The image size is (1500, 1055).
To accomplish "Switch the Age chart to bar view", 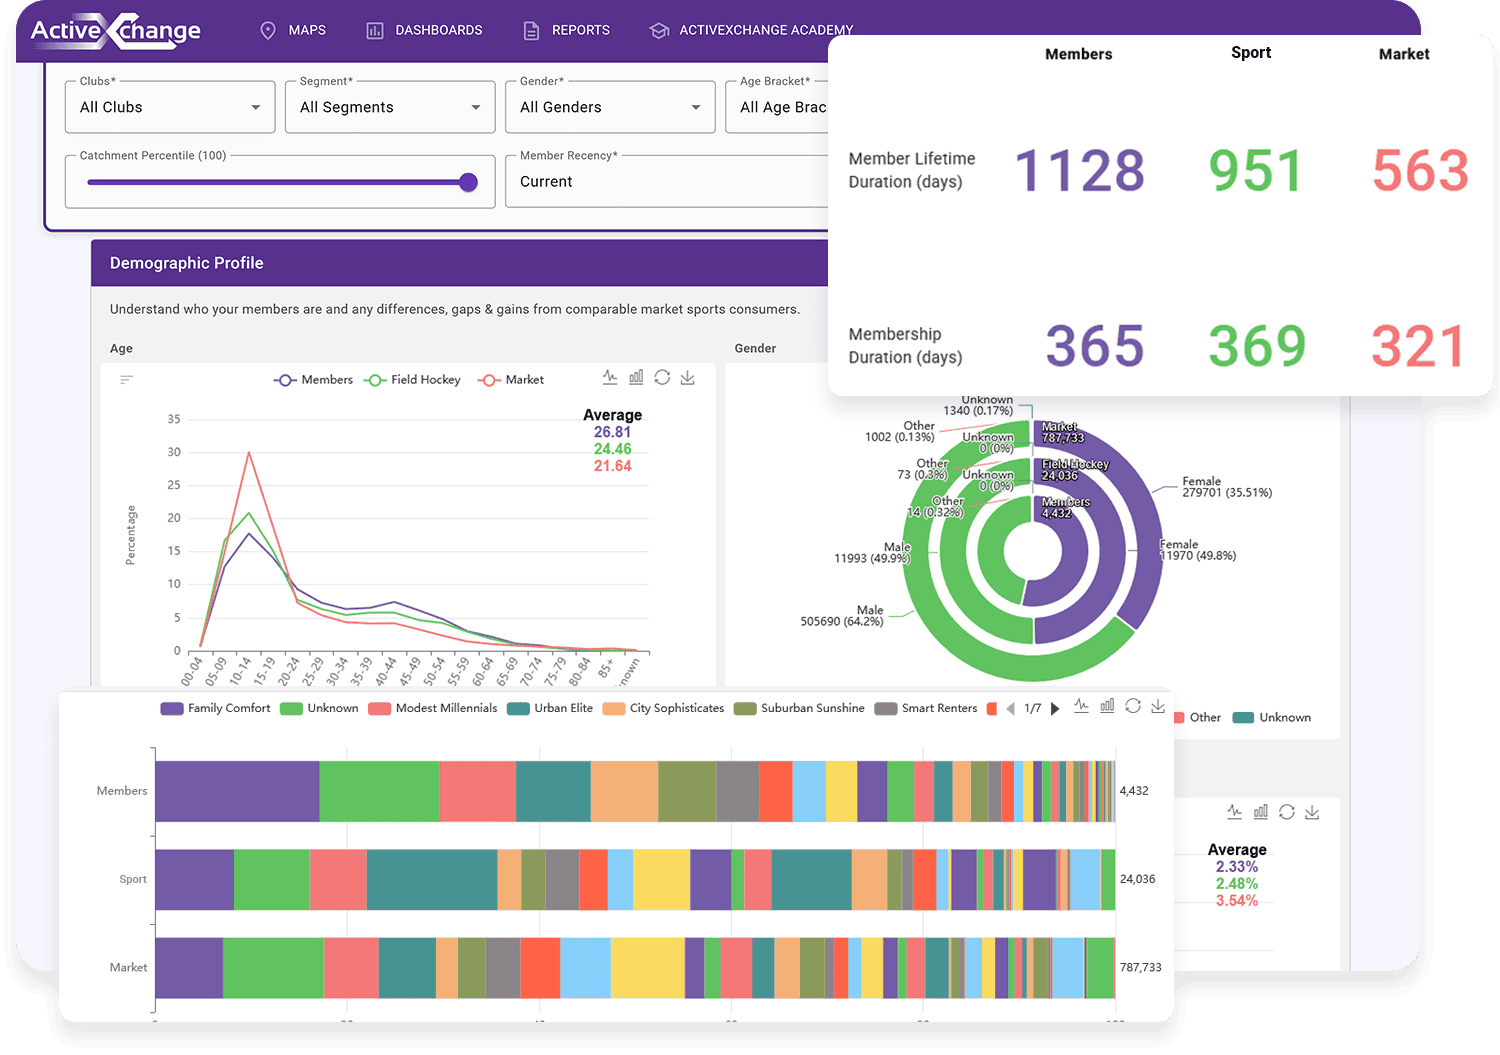I will (x=636, y=377).
